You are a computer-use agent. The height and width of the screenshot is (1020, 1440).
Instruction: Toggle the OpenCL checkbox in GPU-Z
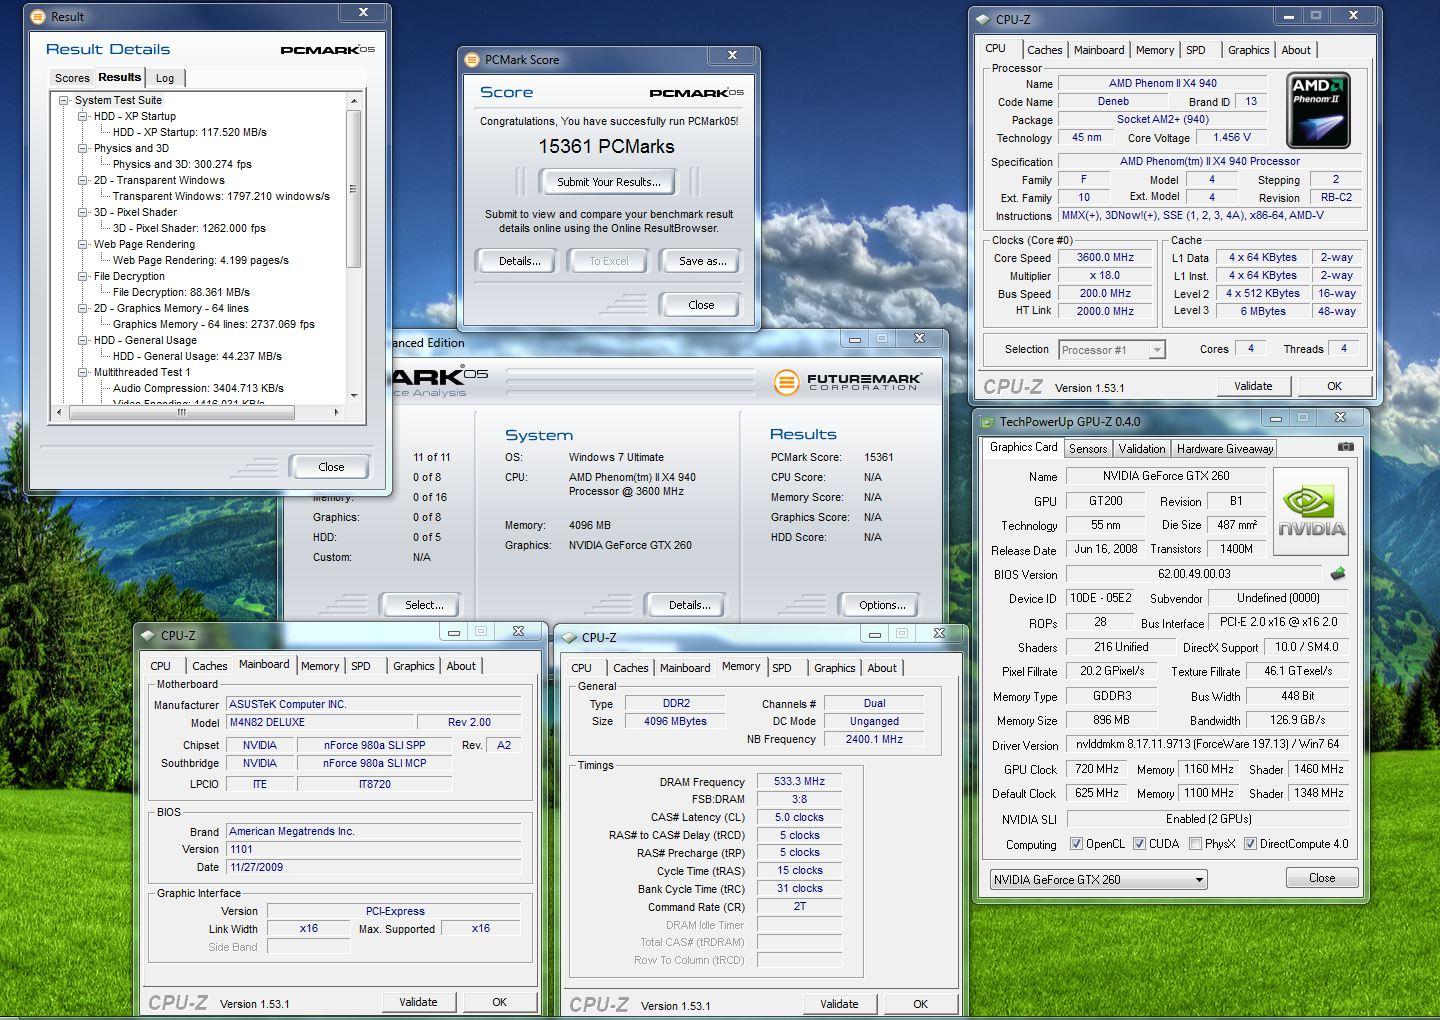point(1076,844)
